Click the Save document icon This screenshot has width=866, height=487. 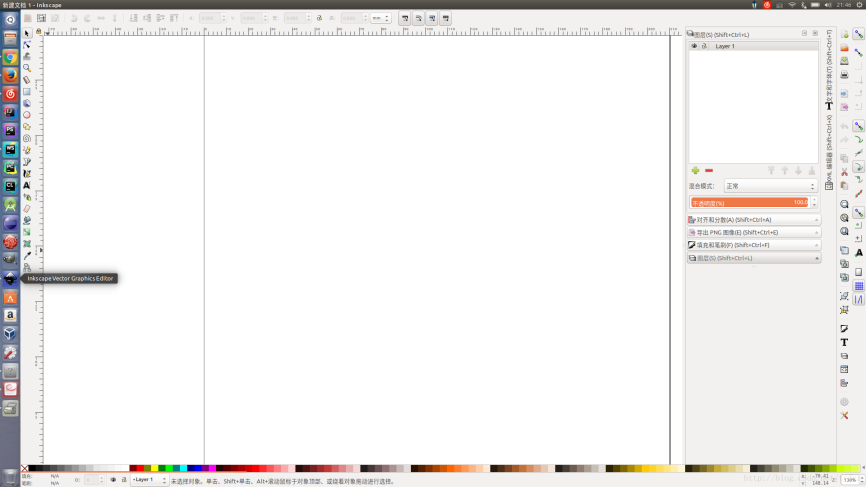[844, 61]
